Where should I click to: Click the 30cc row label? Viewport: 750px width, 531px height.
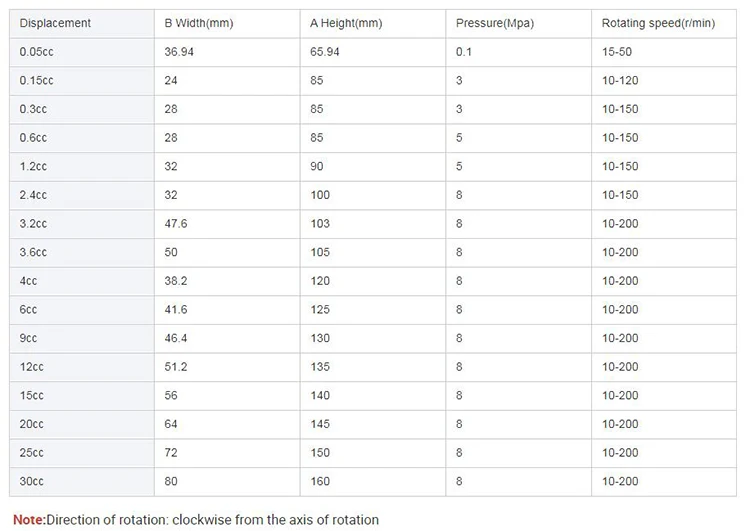(32, 481)
